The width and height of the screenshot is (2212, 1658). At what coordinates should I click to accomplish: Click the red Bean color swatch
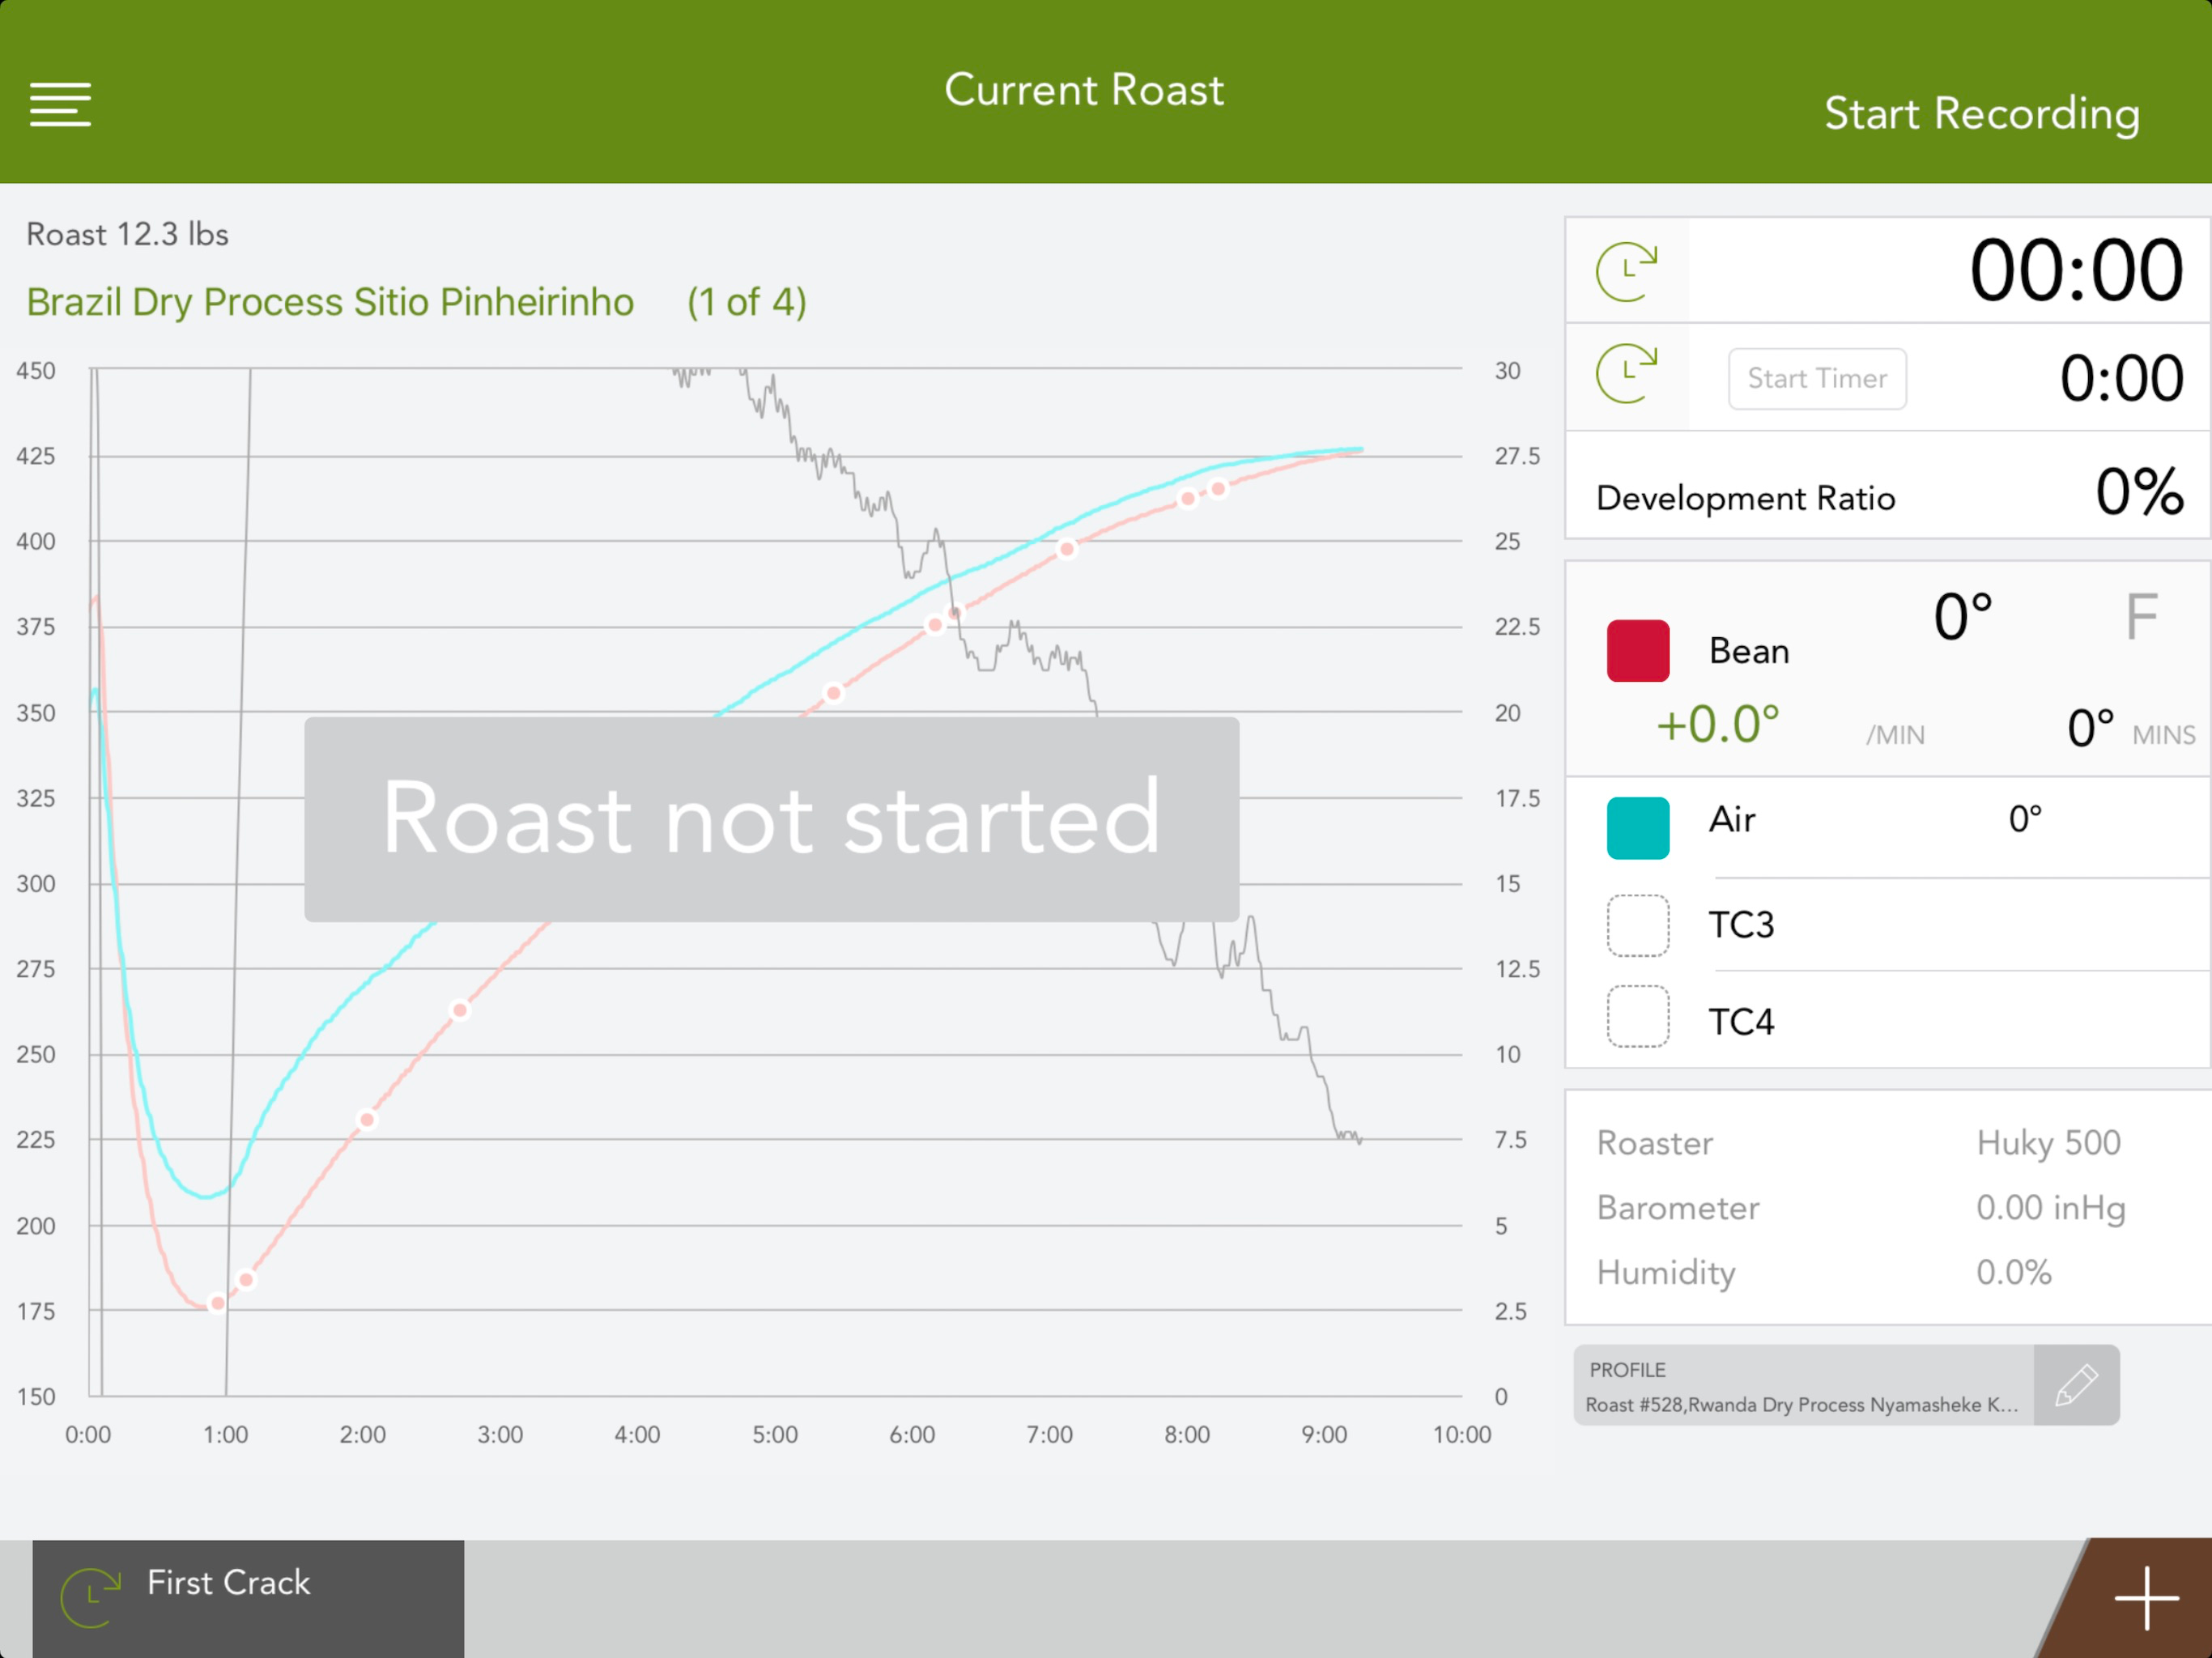point(1637,651)
